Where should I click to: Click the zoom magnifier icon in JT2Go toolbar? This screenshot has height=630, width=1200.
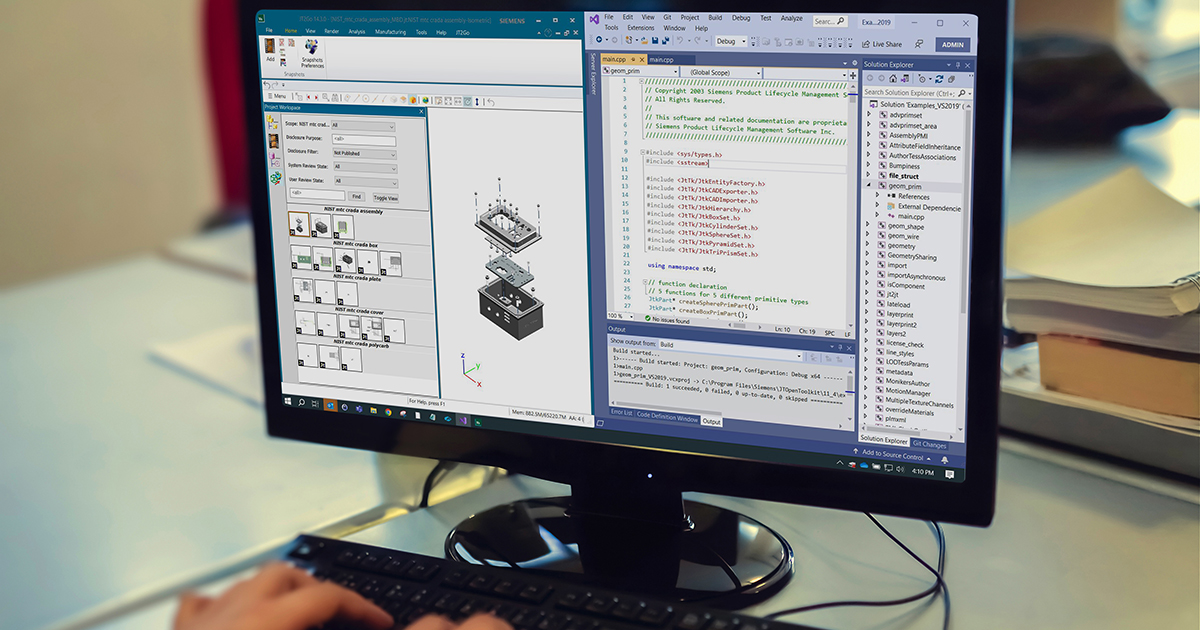325,97
